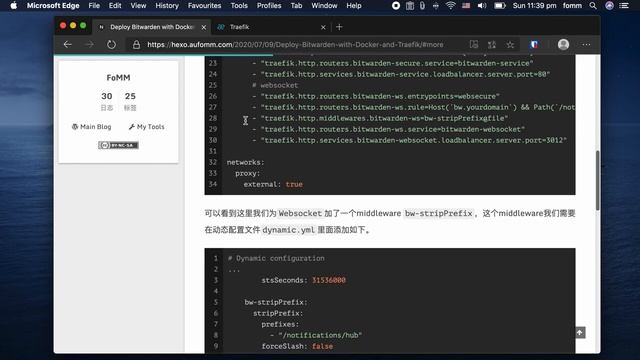This screenshot has width=640, height=360.
Task: Open the View menu
Action: click(138, 6)
